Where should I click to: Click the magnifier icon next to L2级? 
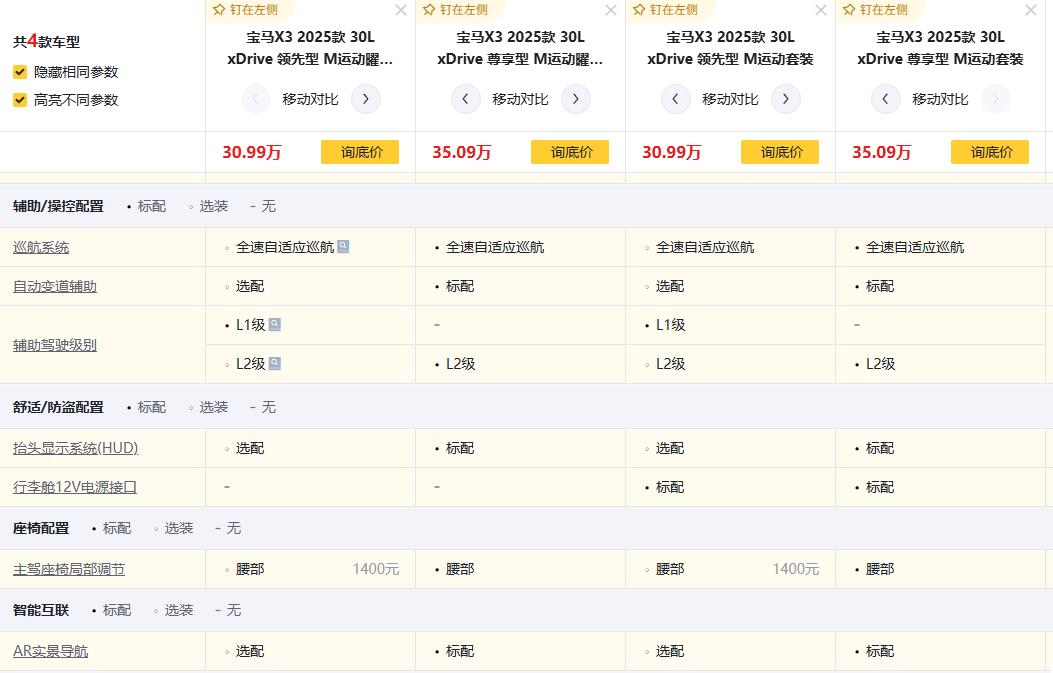[x=275, y=363]
